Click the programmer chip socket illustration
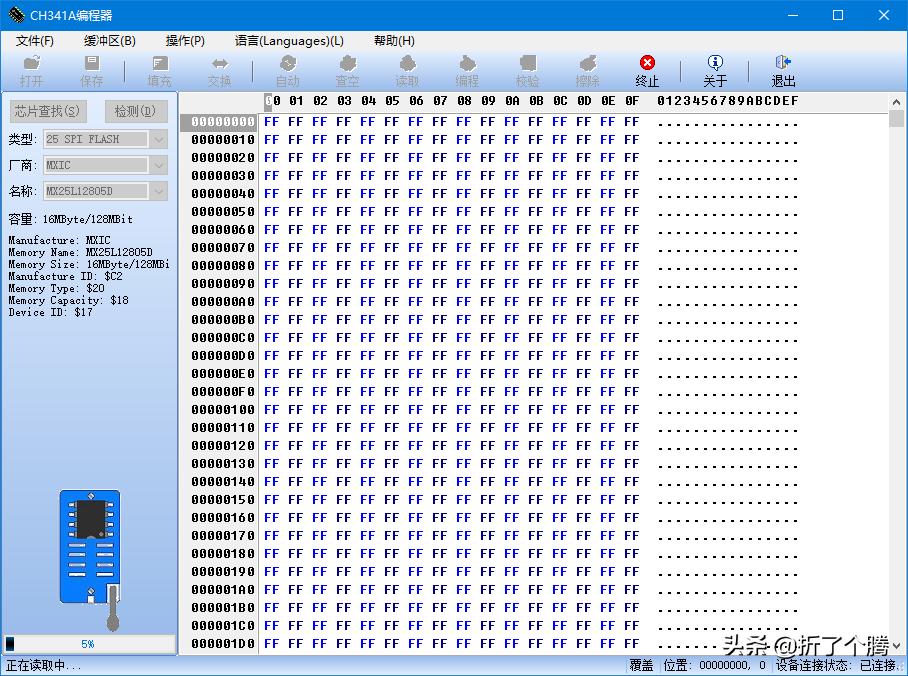The width and height of the screenshot is (908, 676). click(91, 560)
